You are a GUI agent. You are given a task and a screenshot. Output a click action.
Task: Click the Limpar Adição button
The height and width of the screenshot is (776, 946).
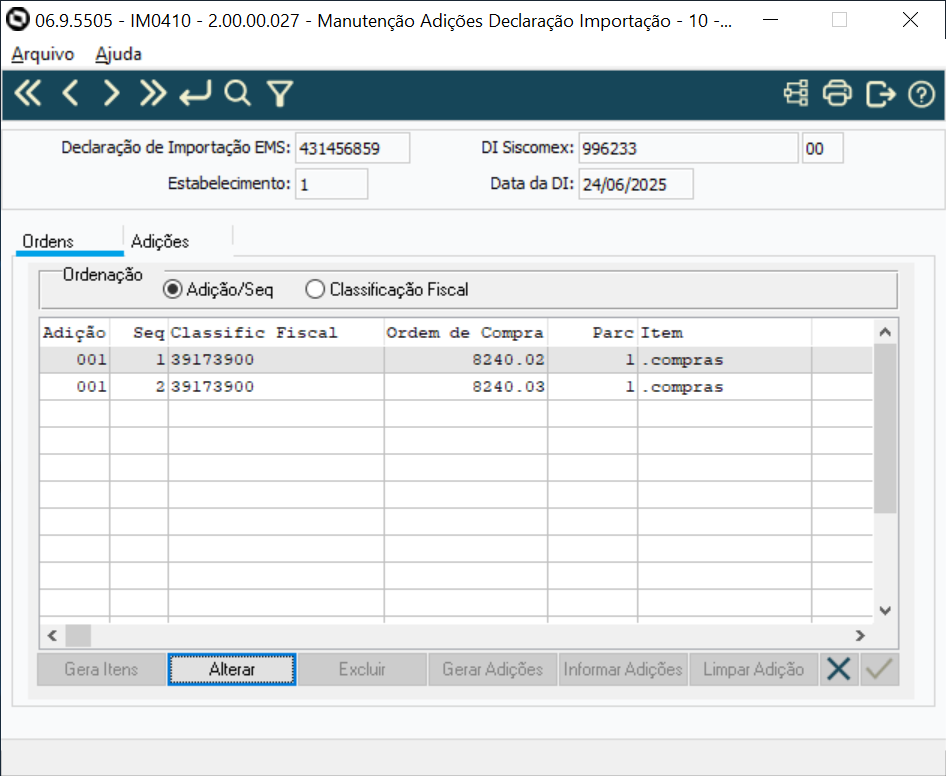click(754, 669)
